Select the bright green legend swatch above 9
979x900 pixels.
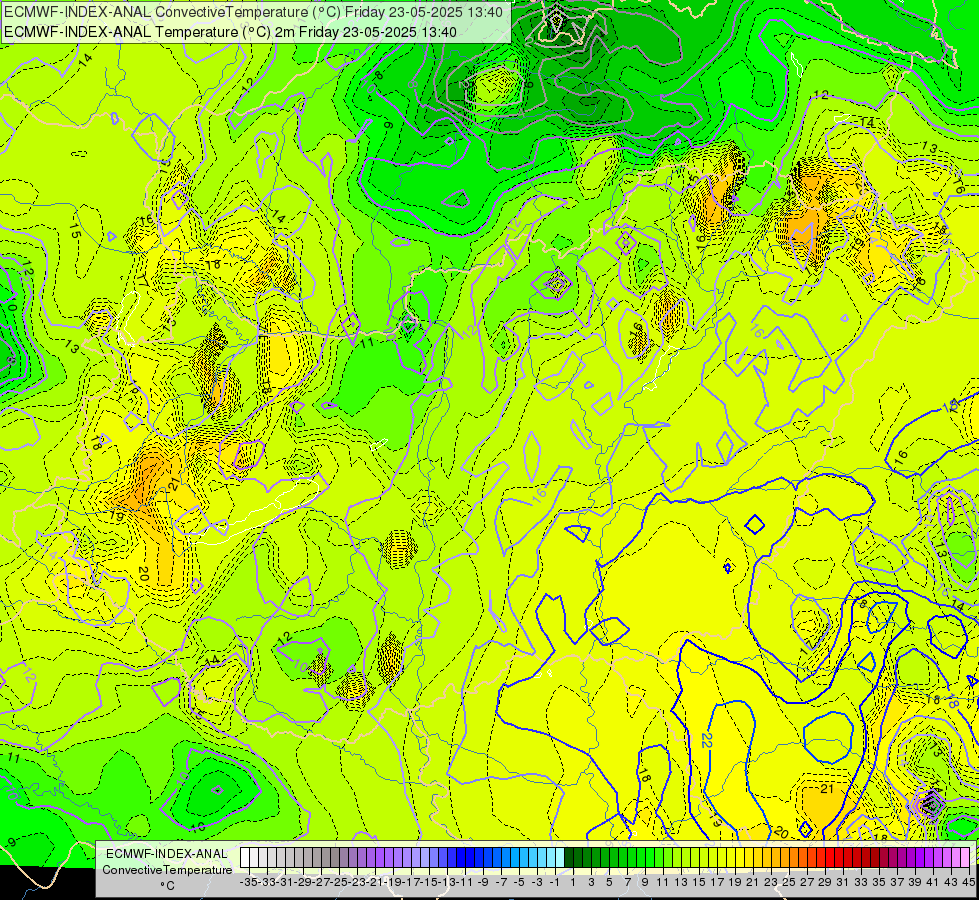tap(641, 857)
